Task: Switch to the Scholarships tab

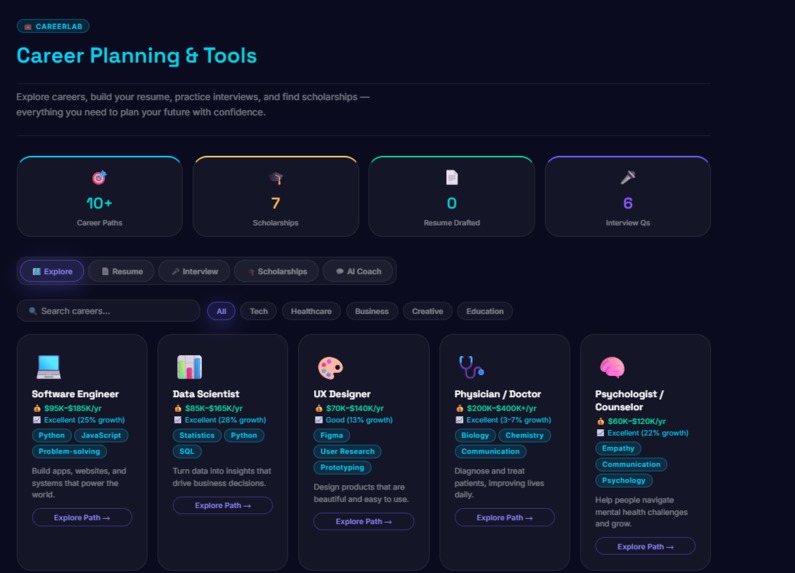Action: pos(276,271)
